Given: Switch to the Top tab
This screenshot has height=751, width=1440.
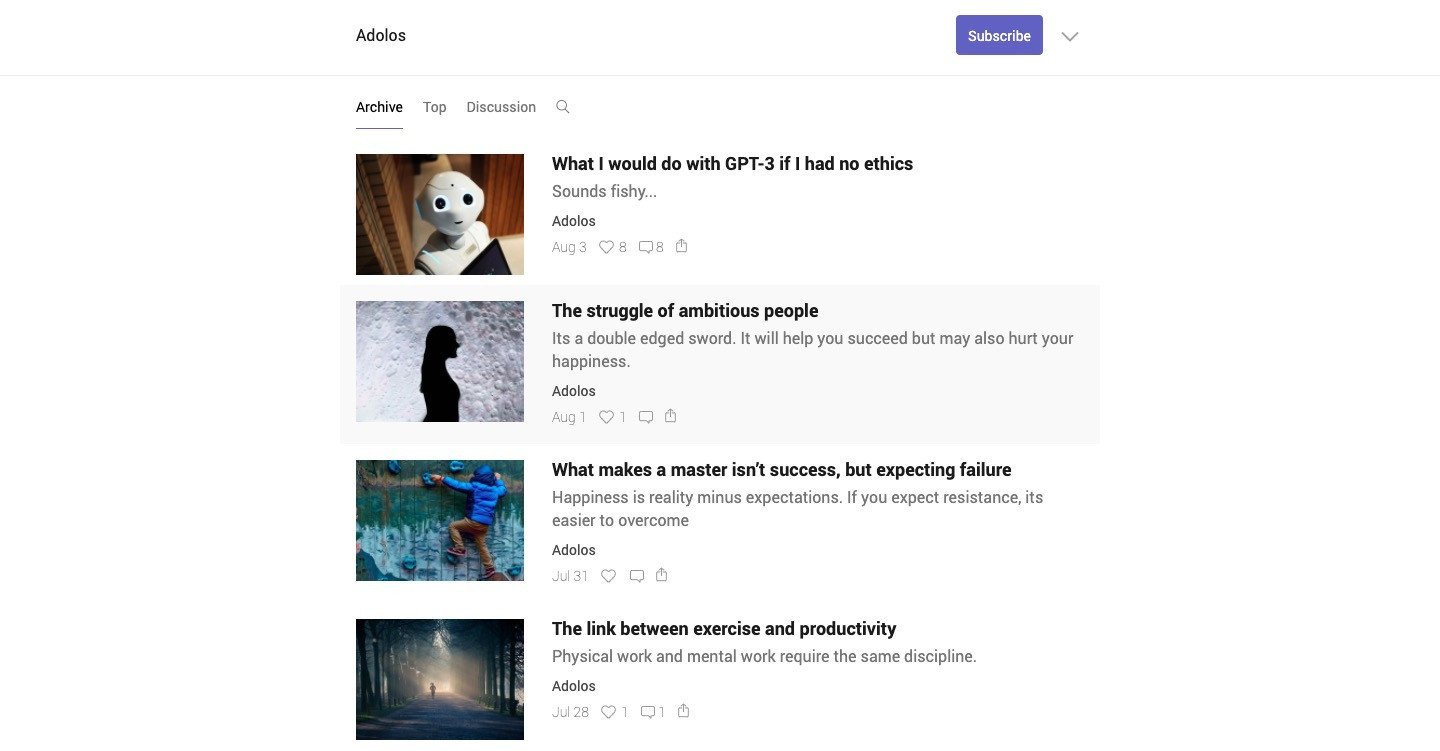Looking at the screenshot, I should click(434, 107).
